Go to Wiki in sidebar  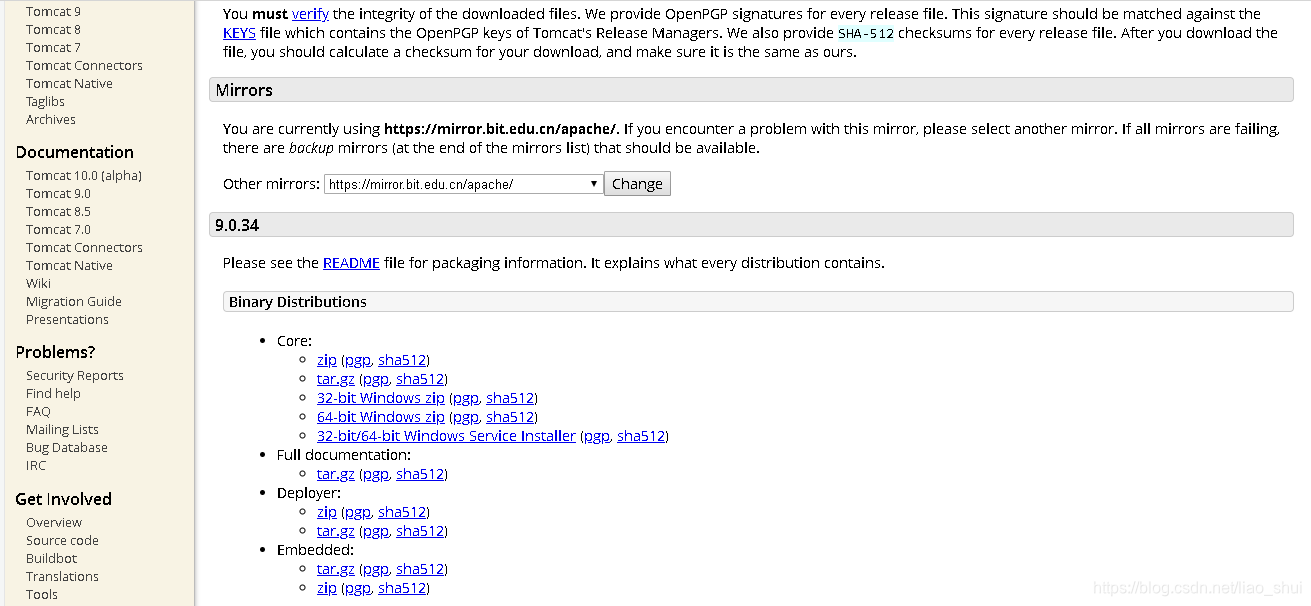[38, 284]
